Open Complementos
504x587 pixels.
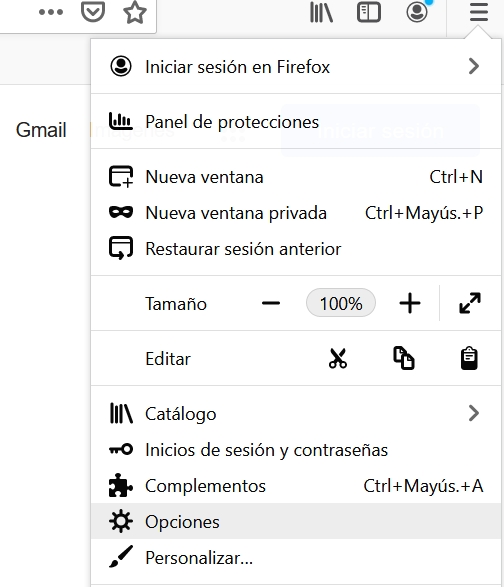296,486
